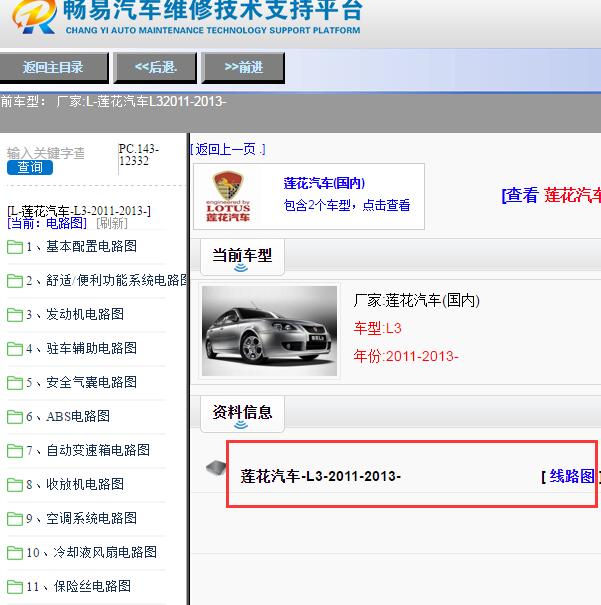Click PC.143-12332 code text

138,154
